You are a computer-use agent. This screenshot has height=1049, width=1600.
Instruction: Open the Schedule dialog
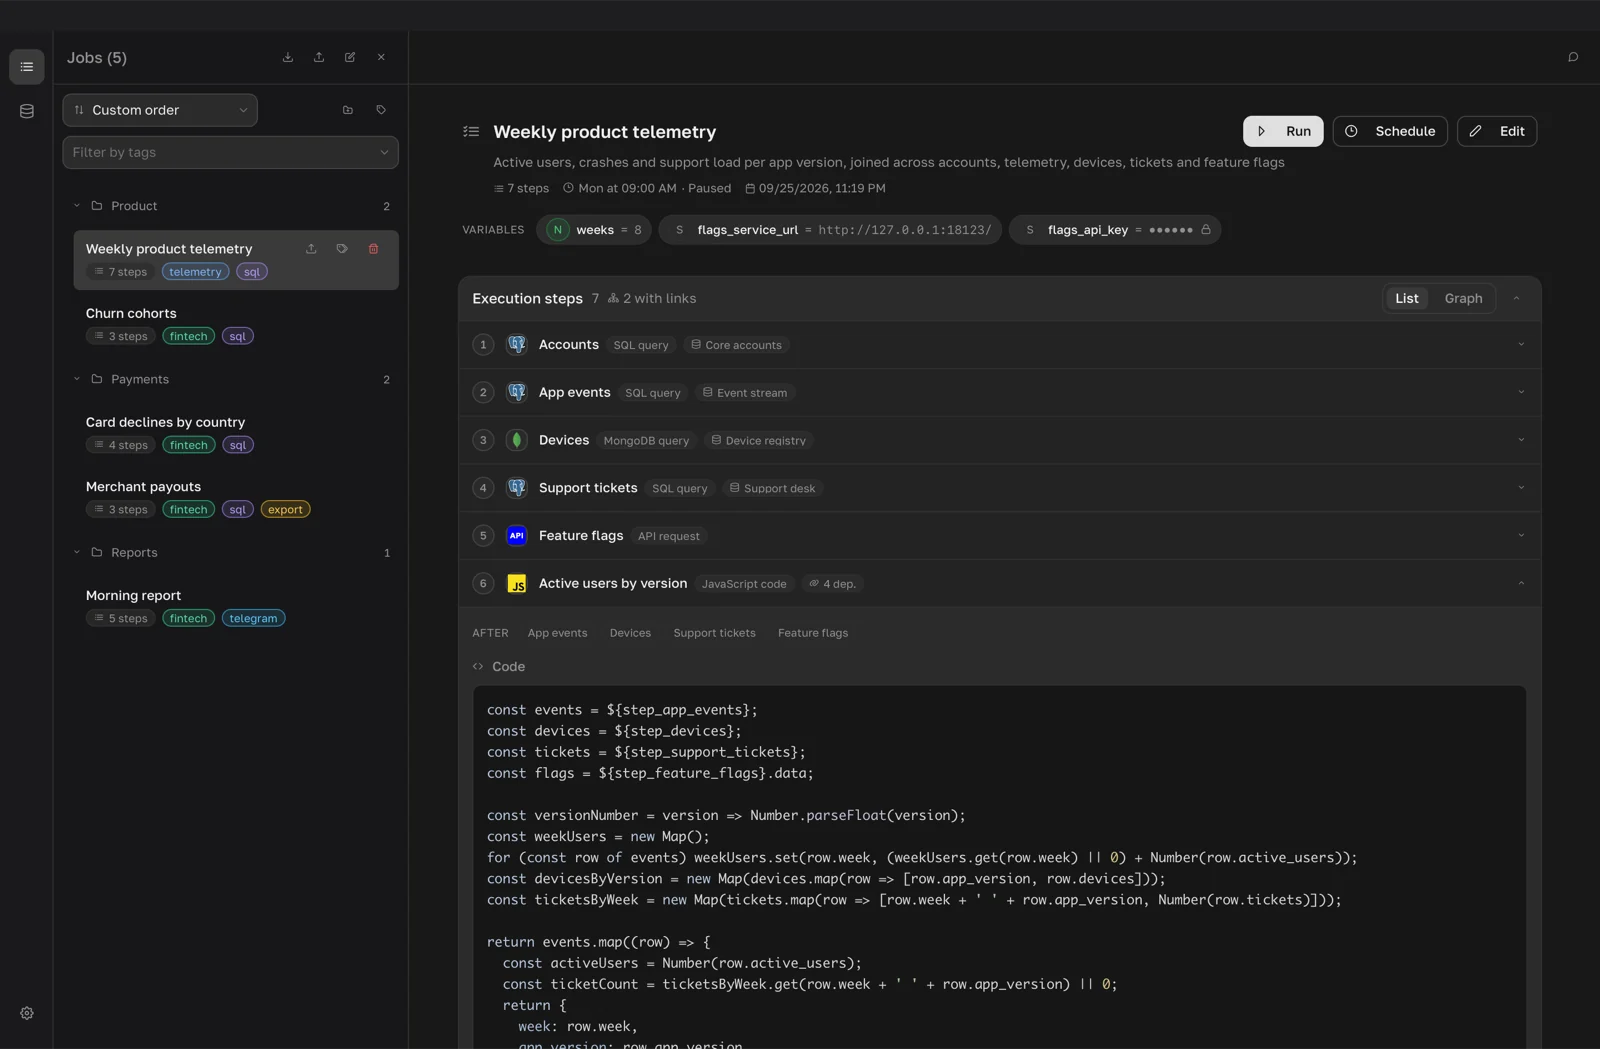click(1390, 131)
